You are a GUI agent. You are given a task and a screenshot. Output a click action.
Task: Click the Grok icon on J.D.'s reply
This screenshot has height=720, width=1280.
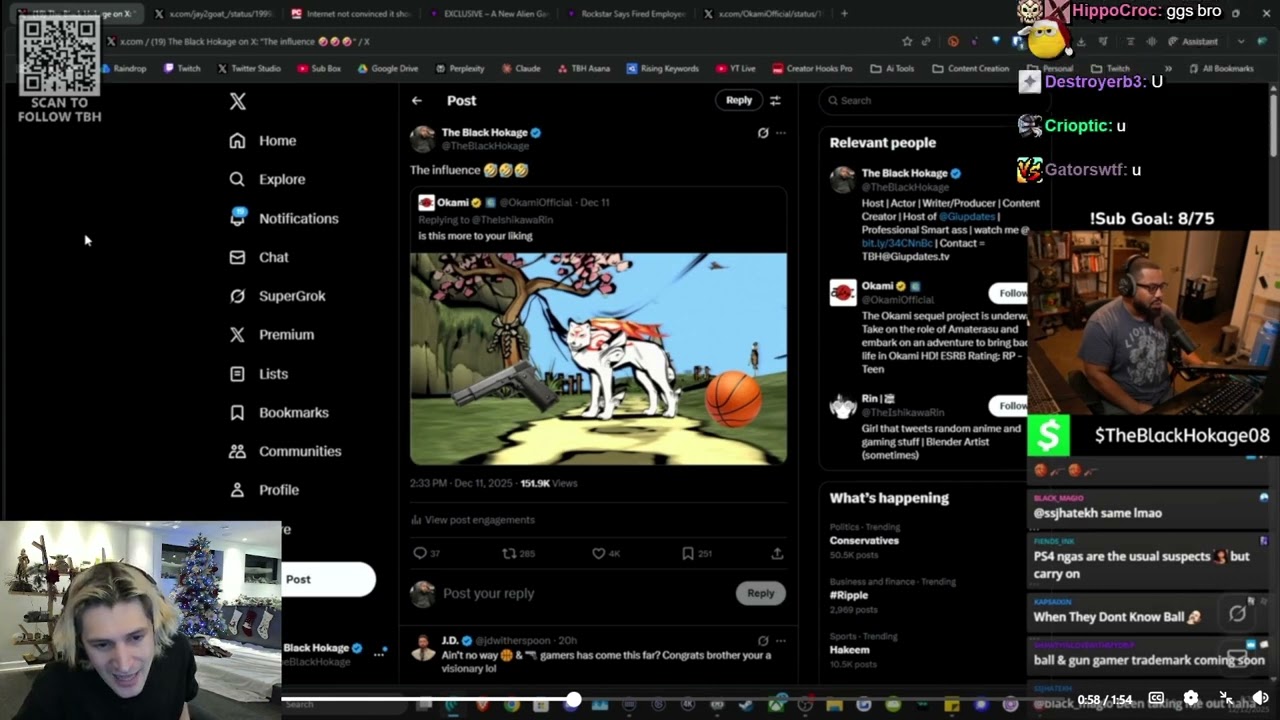click(x=763, y=641)
